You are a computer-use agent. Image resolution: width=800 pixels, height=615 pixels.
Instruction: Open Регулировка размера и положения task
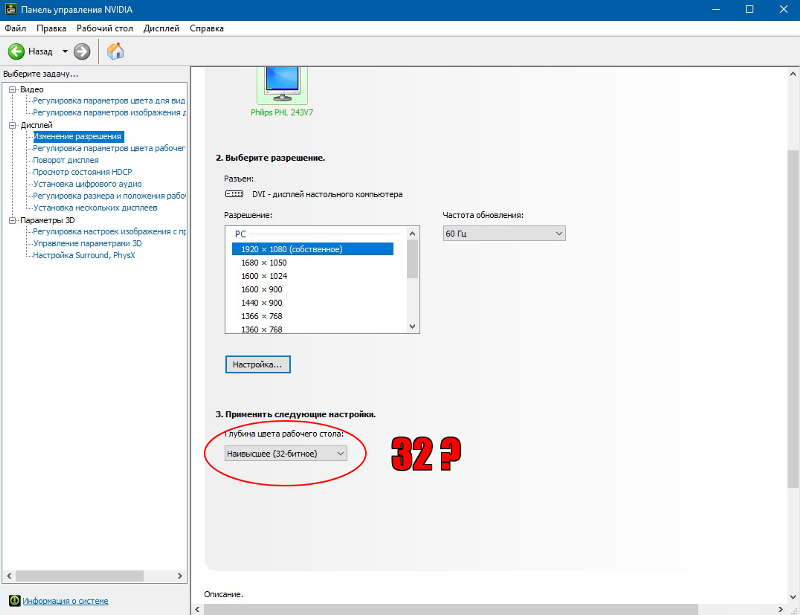[109, 195]
